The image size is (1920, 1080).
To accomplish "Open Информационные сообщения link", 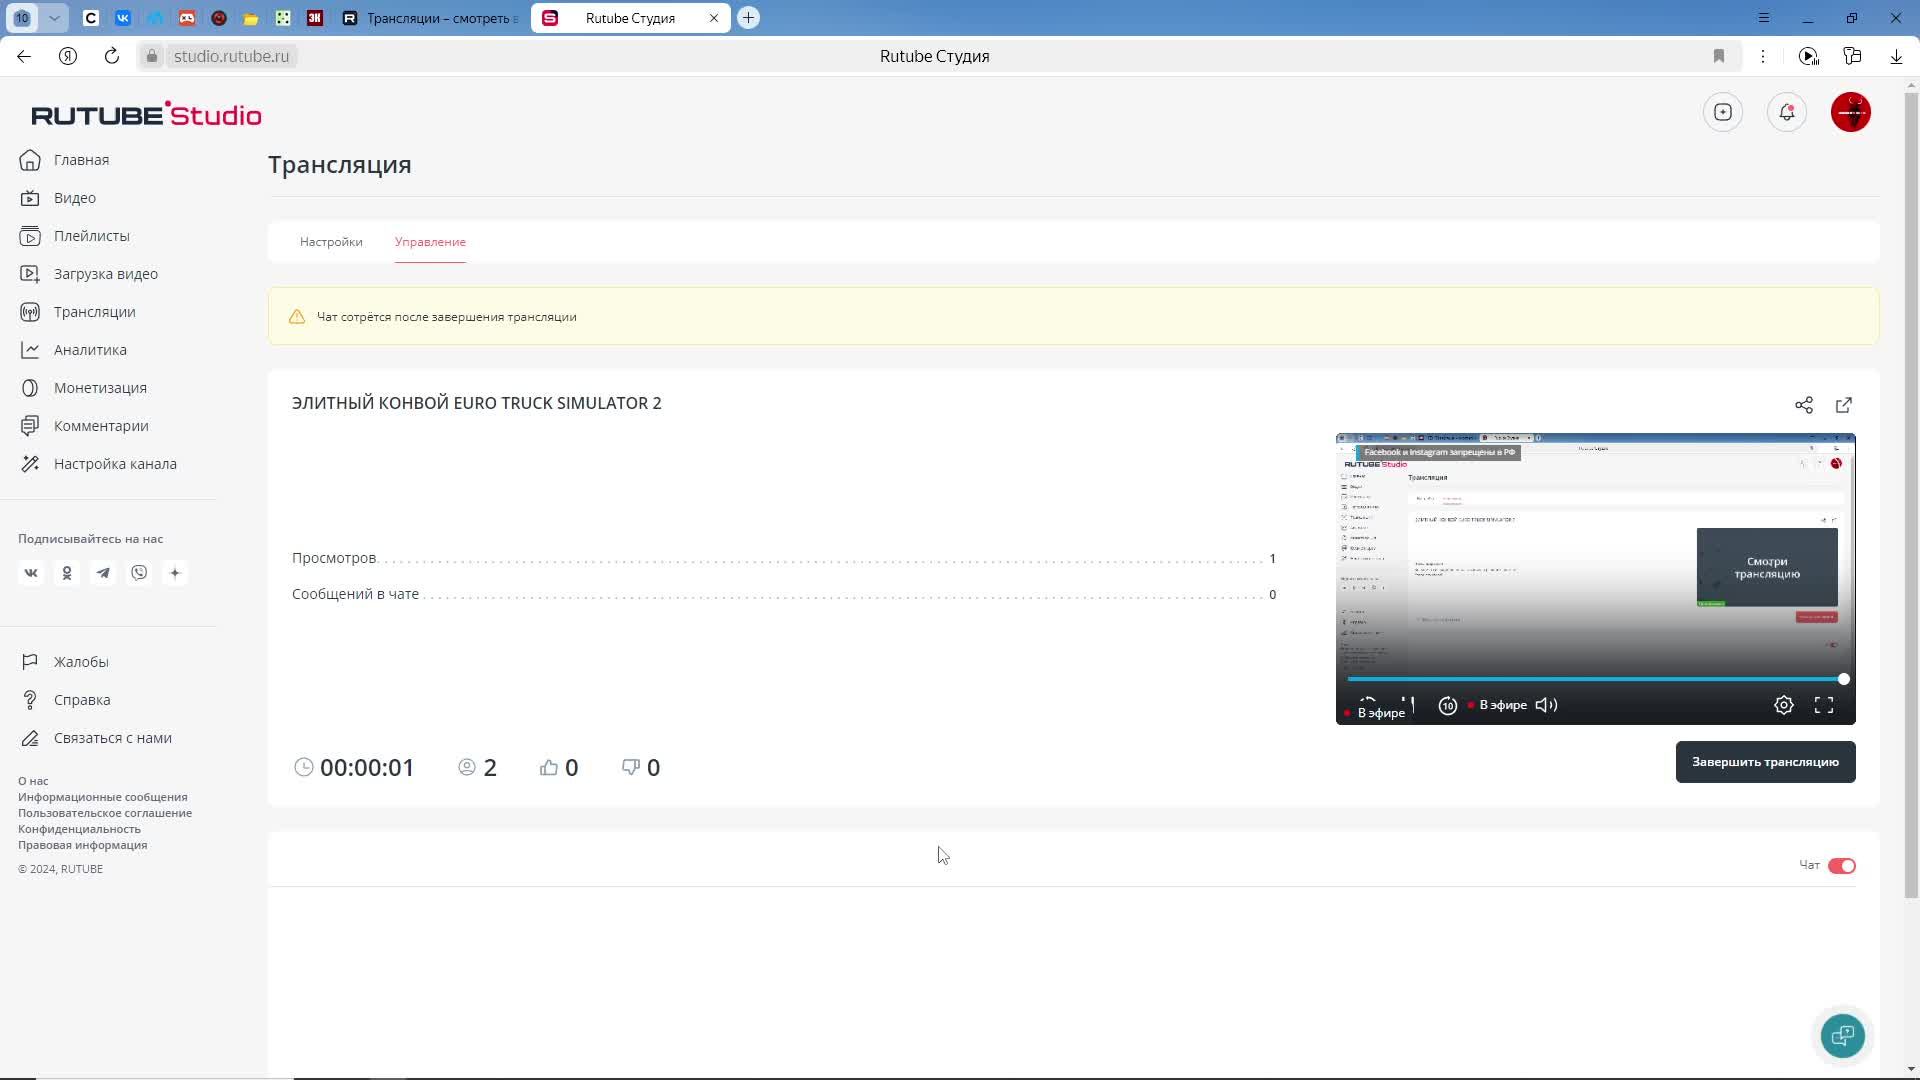I will tap(103, 797).
